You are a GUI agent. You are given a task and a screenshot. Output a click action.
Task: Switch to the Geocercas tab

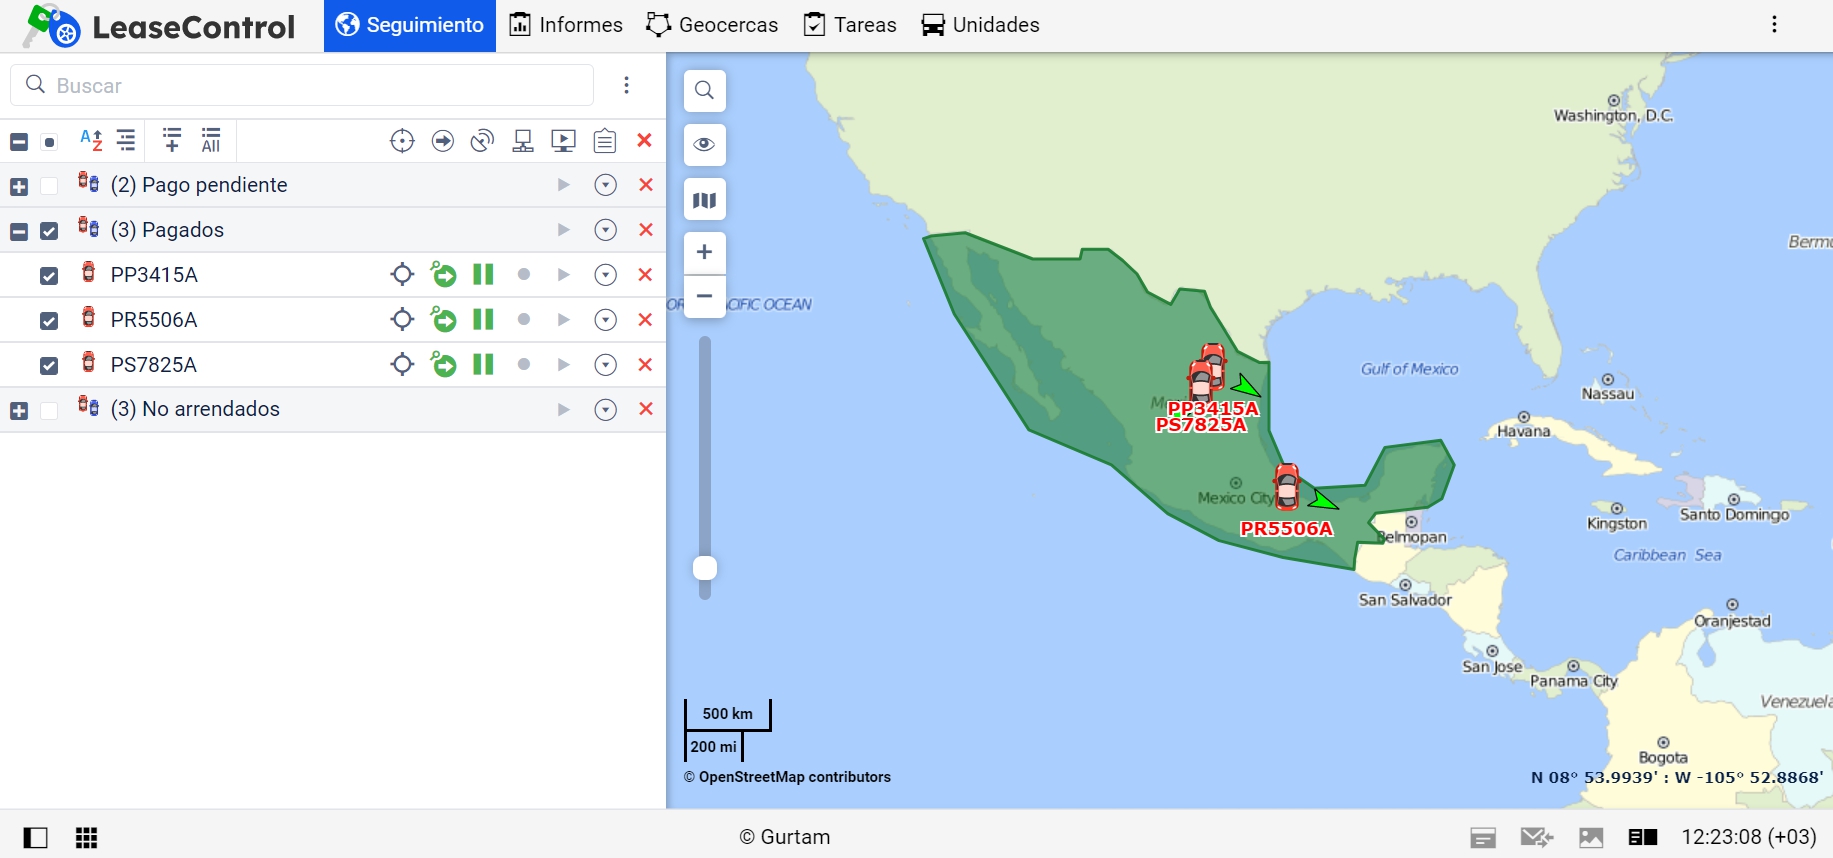[712, 25]
